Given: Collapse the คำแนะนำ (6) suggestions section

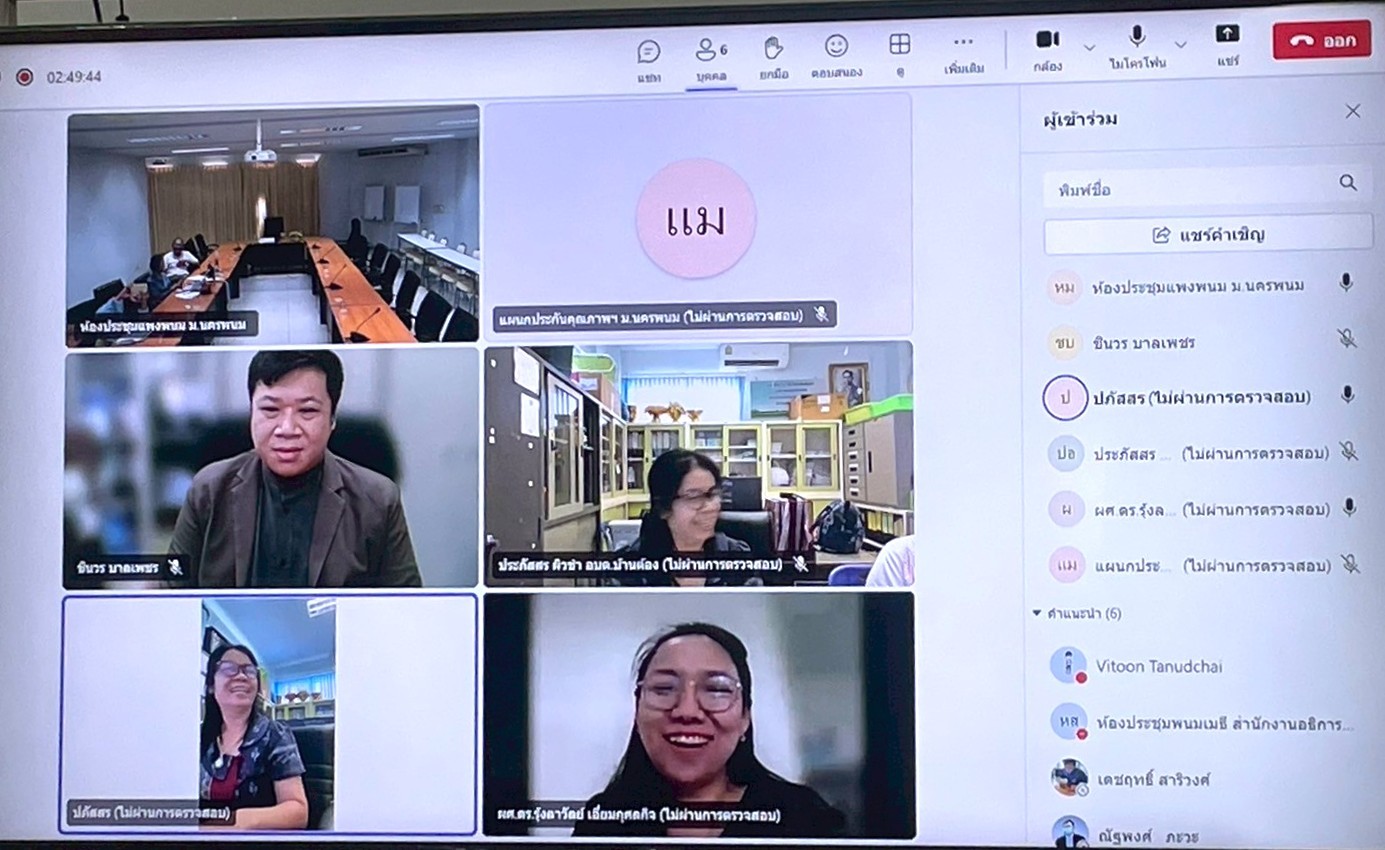Looking at the screenshot, I should tap(1037, 613).
